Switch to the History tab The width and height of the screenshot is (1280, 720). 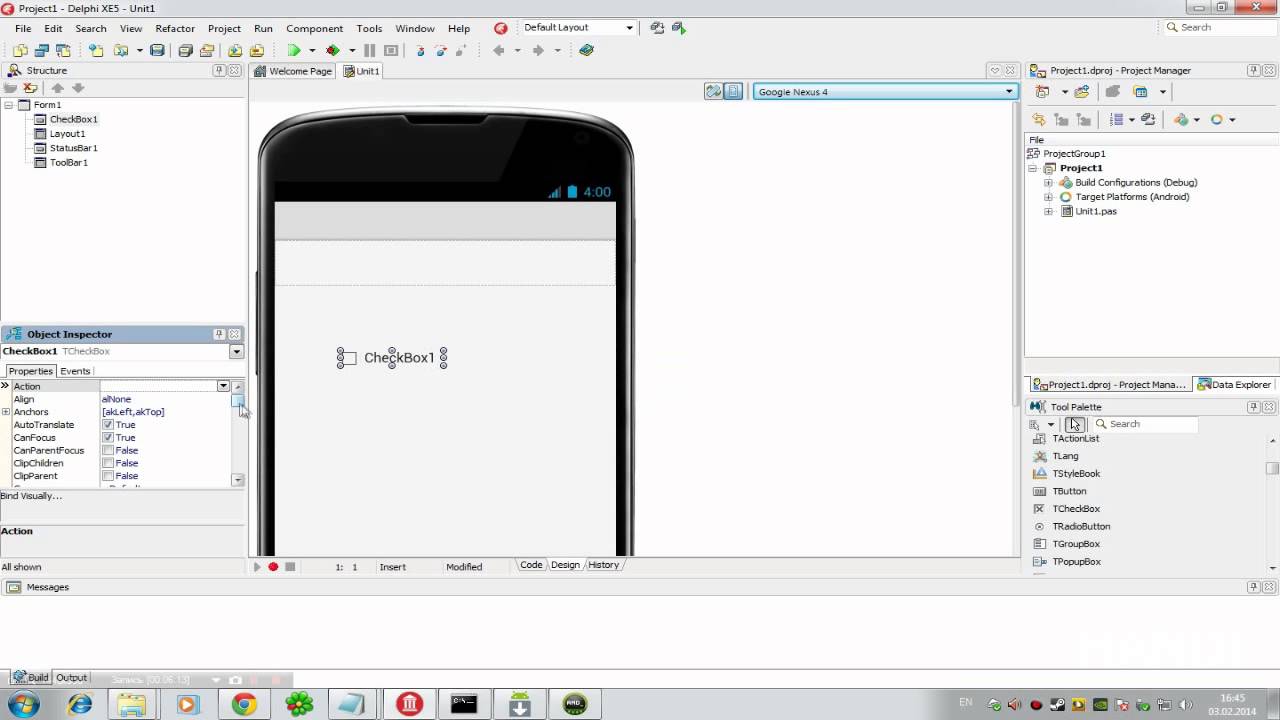[x=603, y=565]
